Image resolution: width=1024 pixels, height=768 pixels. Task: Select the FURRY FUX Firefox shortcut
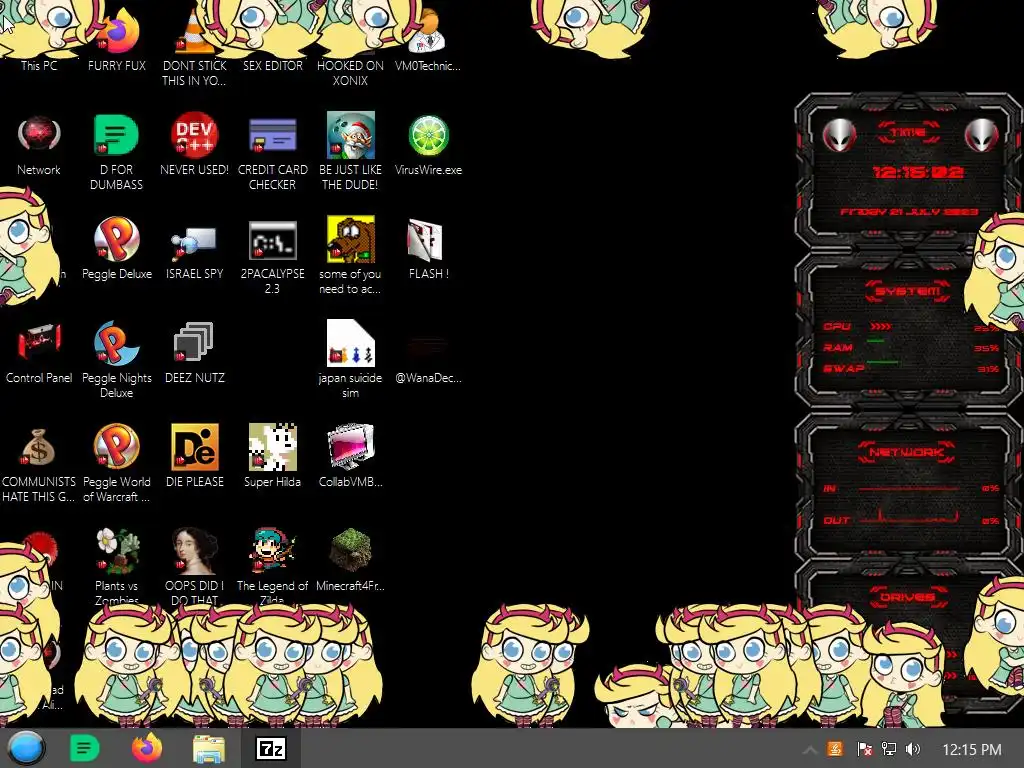coord(117,39)
